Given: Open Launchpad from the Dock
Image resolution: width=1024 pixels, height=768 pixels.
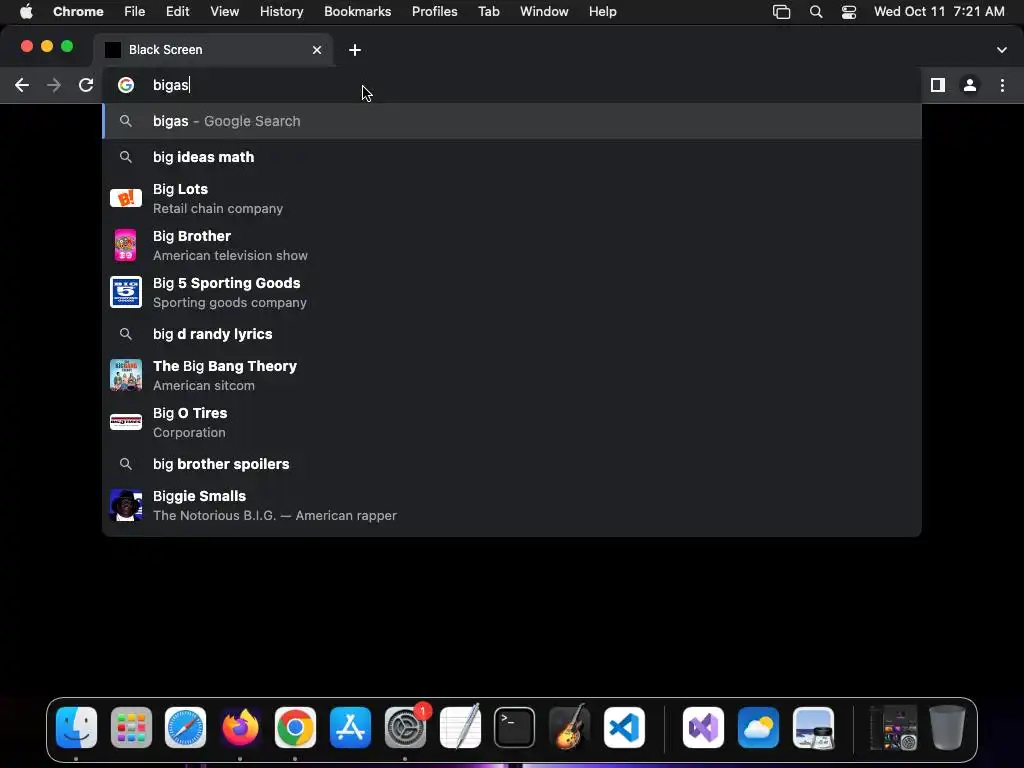Looking at the screenshot, I should coord(131,727).
